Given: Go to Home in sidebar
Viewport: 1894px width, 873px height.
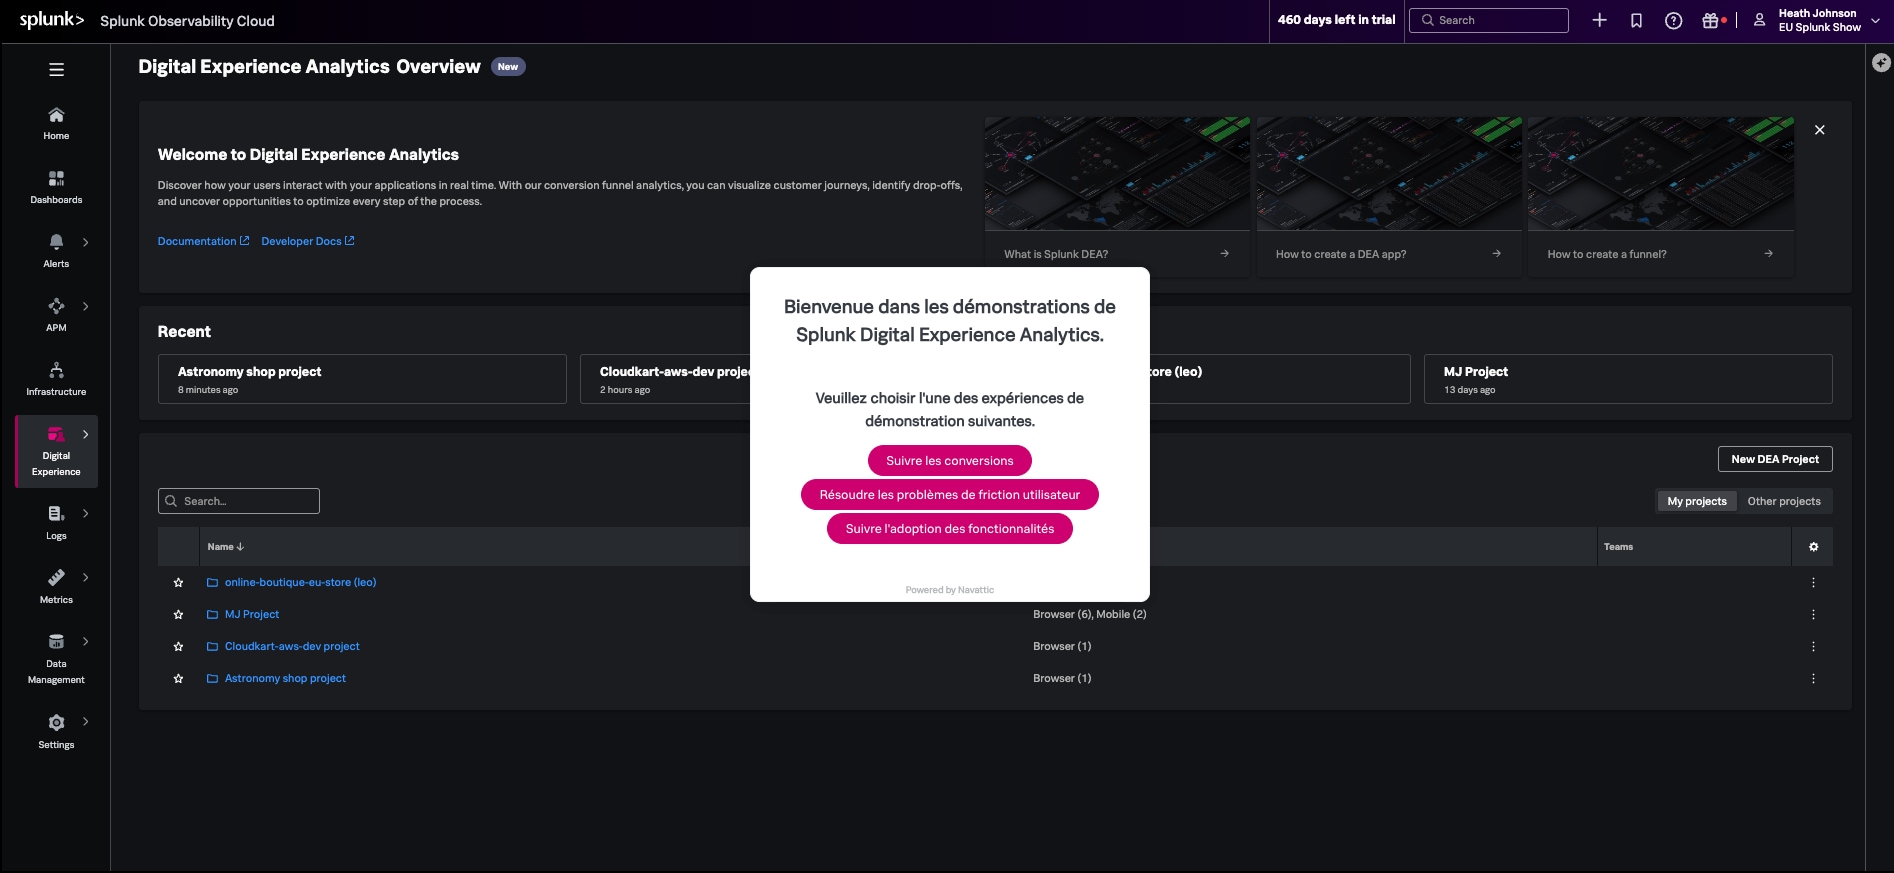Looking at the screenshot, I should point(56,123).
